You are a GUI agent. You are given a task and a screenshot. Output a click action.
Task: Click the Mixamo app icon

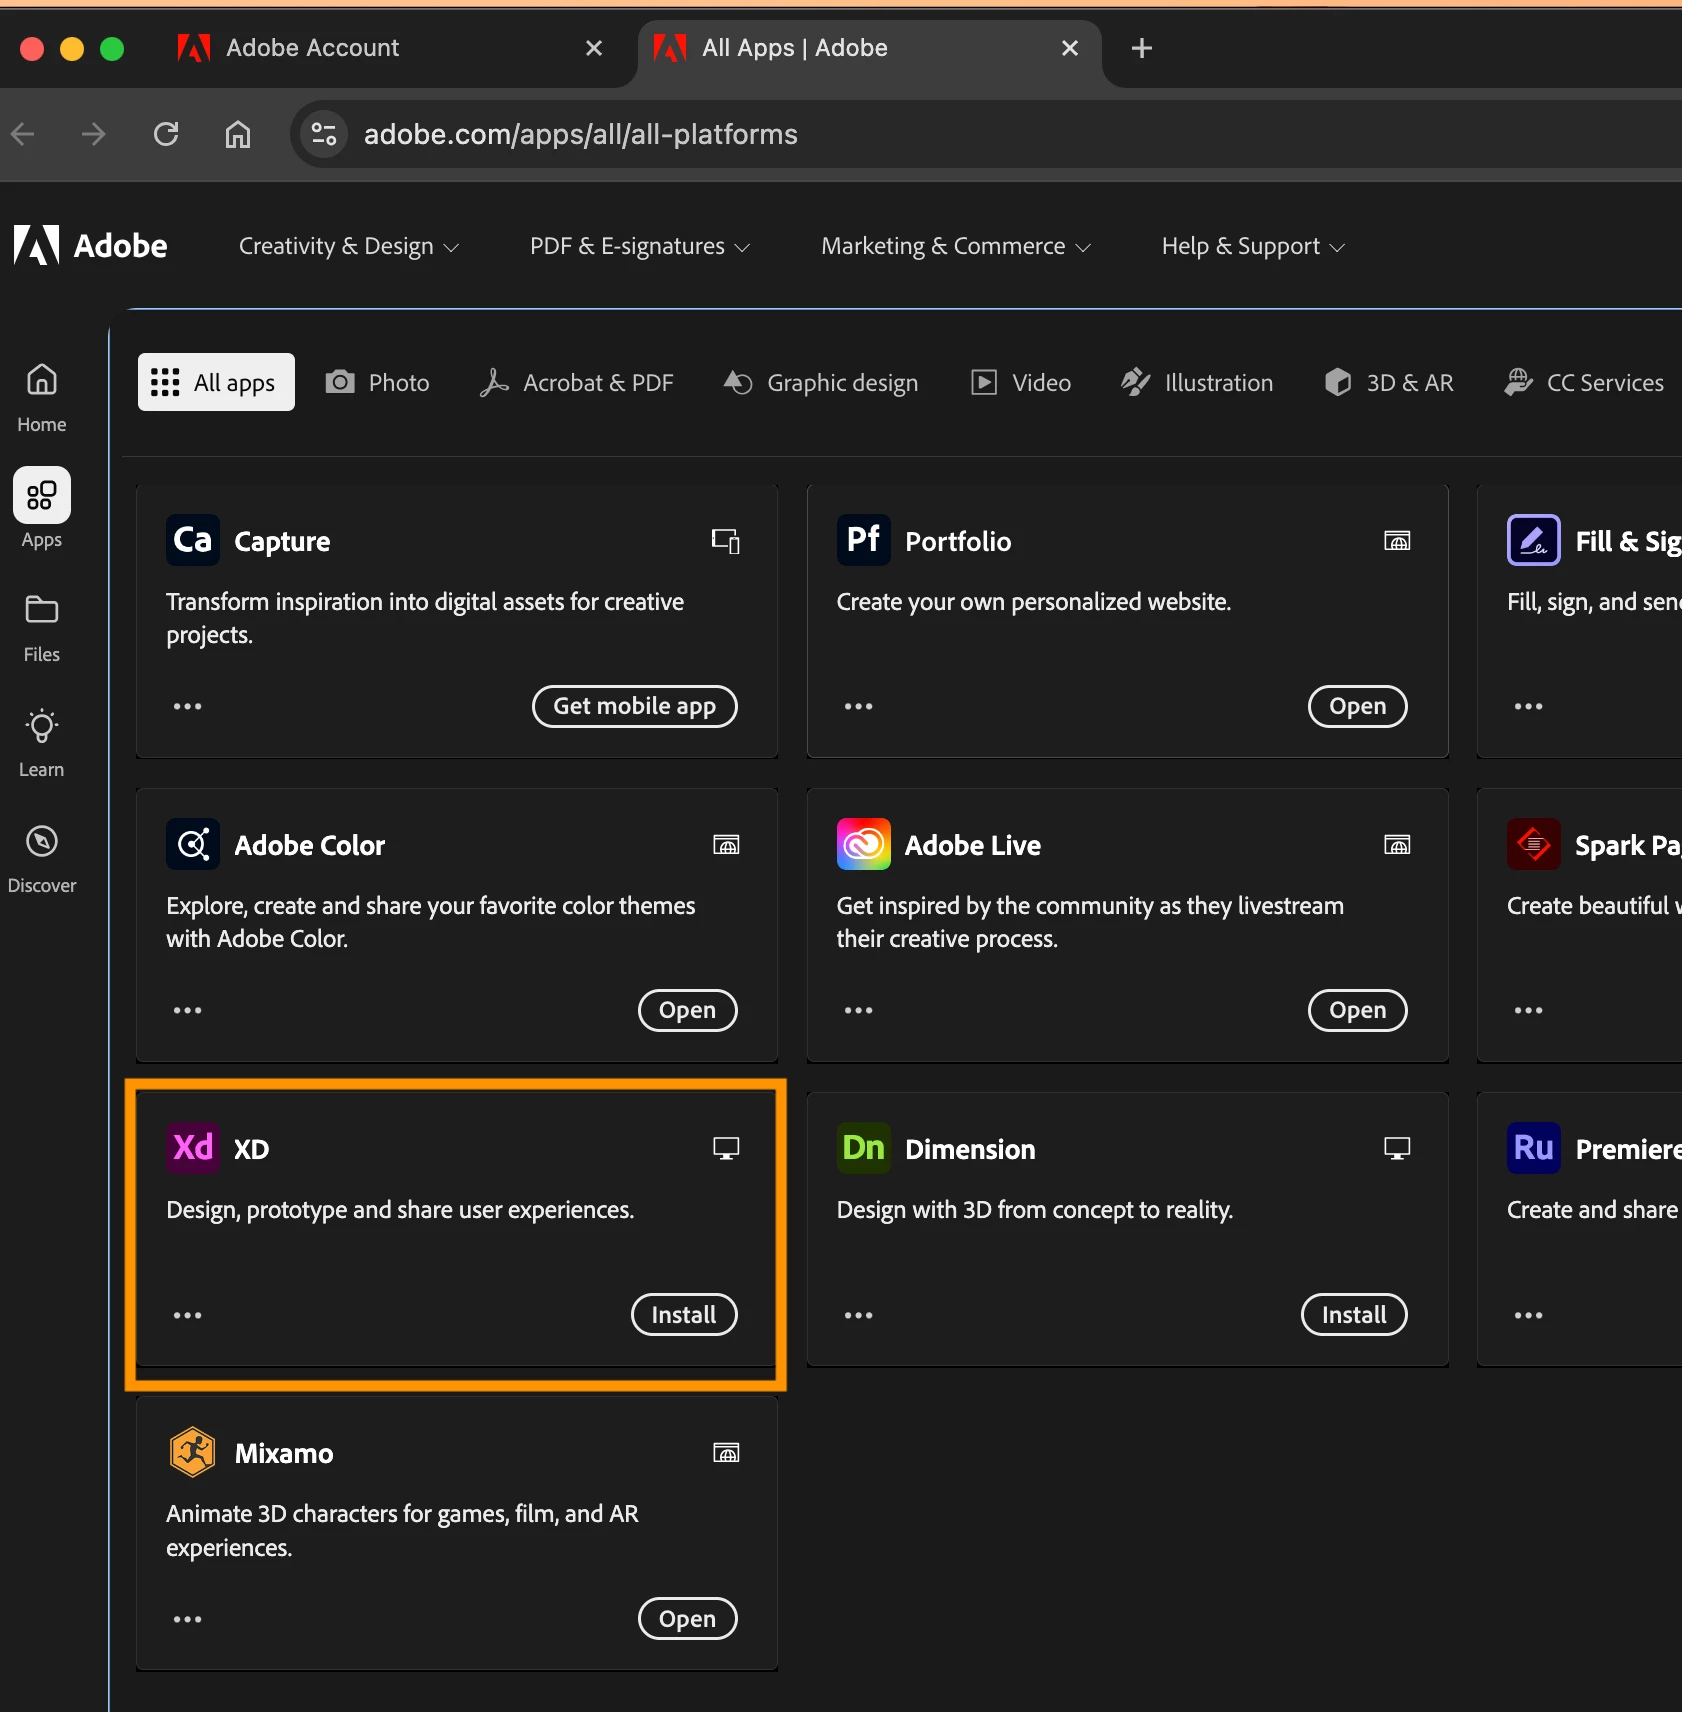click(193, 1452)
